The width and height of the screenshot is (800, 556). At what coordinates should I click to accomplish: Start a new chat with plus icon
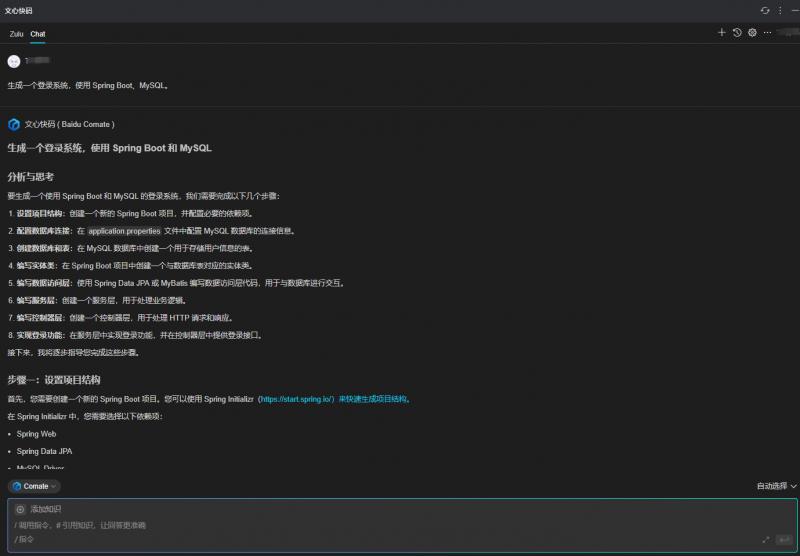click(x=722, y=33)
